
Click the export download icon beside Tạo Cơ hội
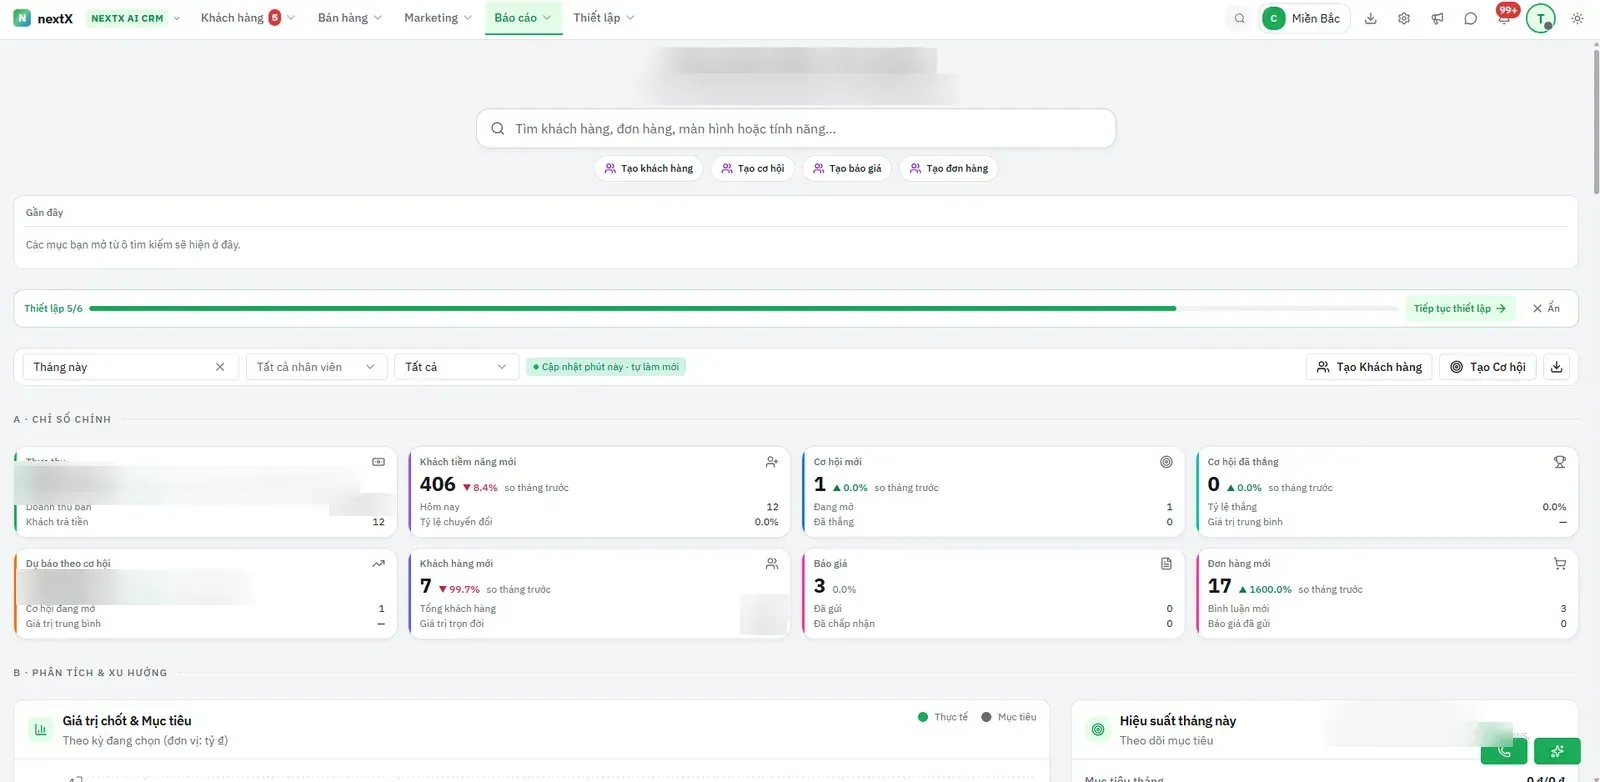pyautogui.click(x=1556, y=367)
